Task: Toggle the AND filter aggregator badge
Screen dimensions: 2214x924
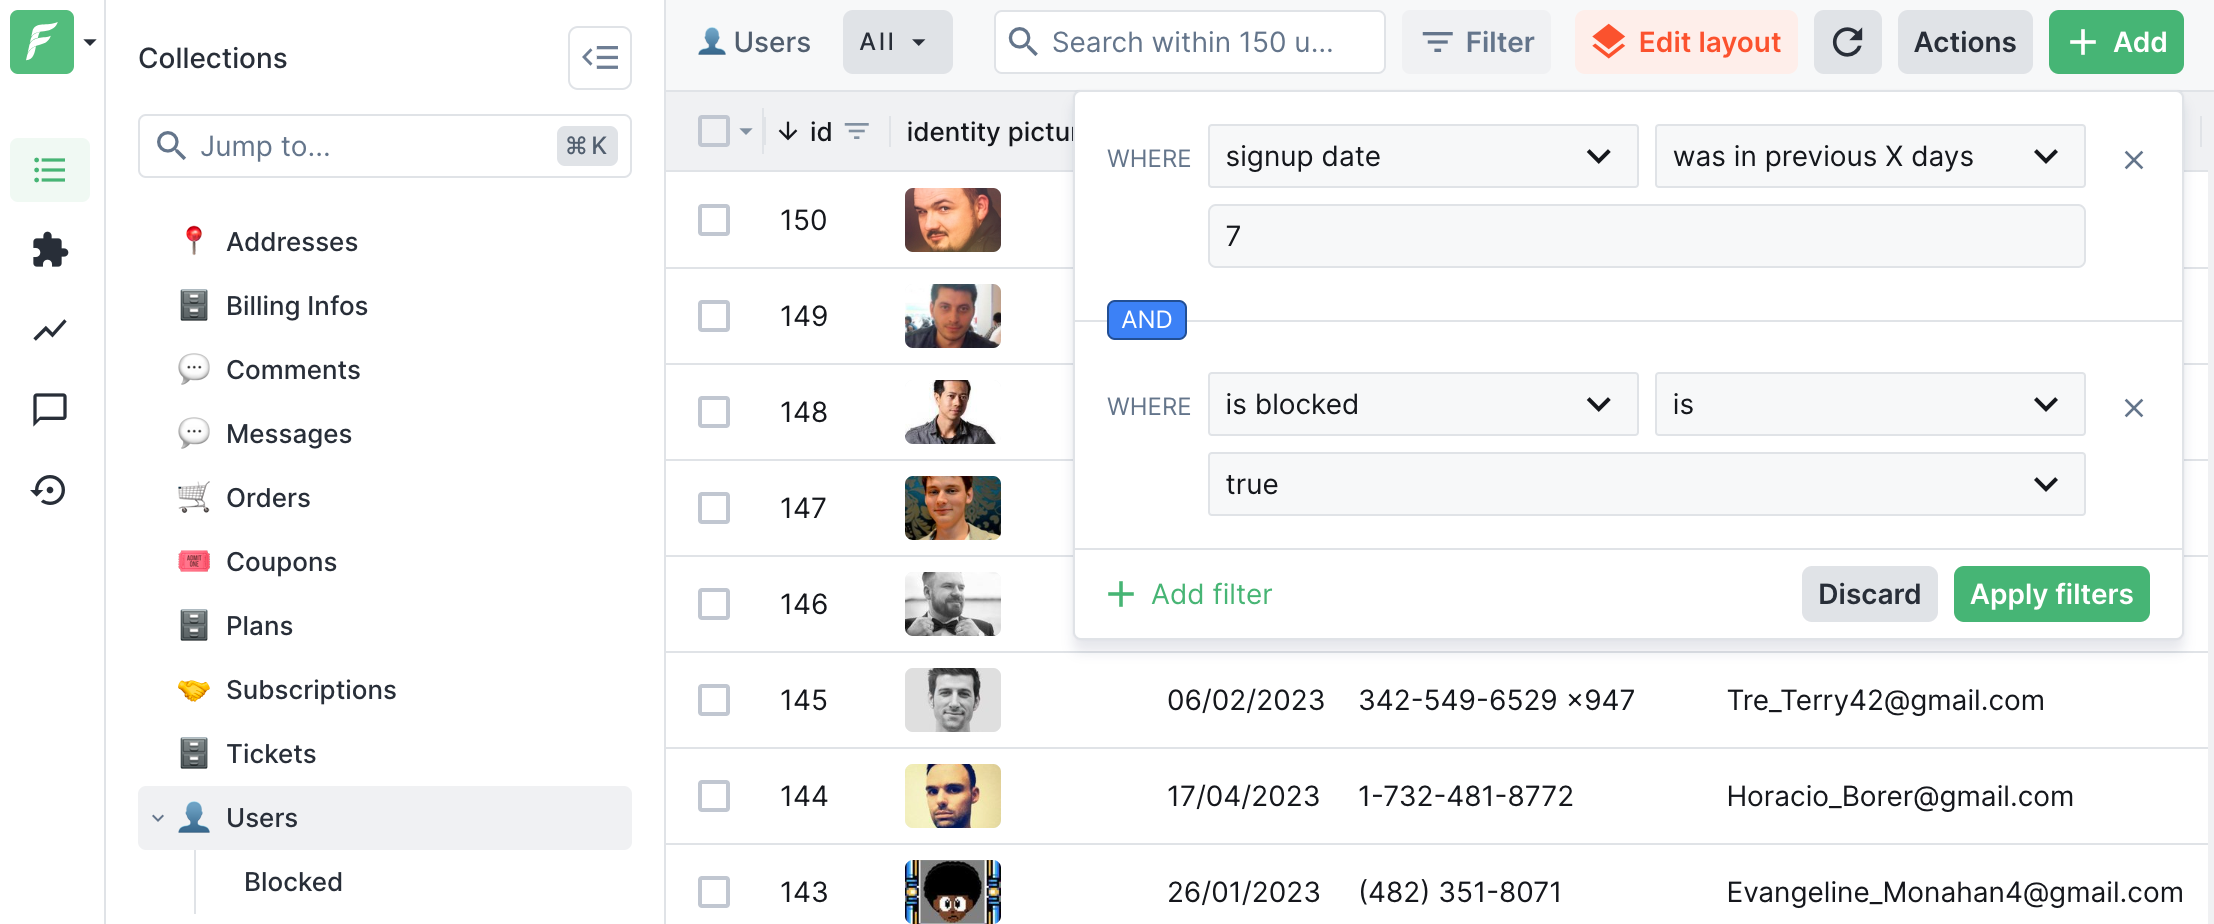Action: click(1146, 320)
